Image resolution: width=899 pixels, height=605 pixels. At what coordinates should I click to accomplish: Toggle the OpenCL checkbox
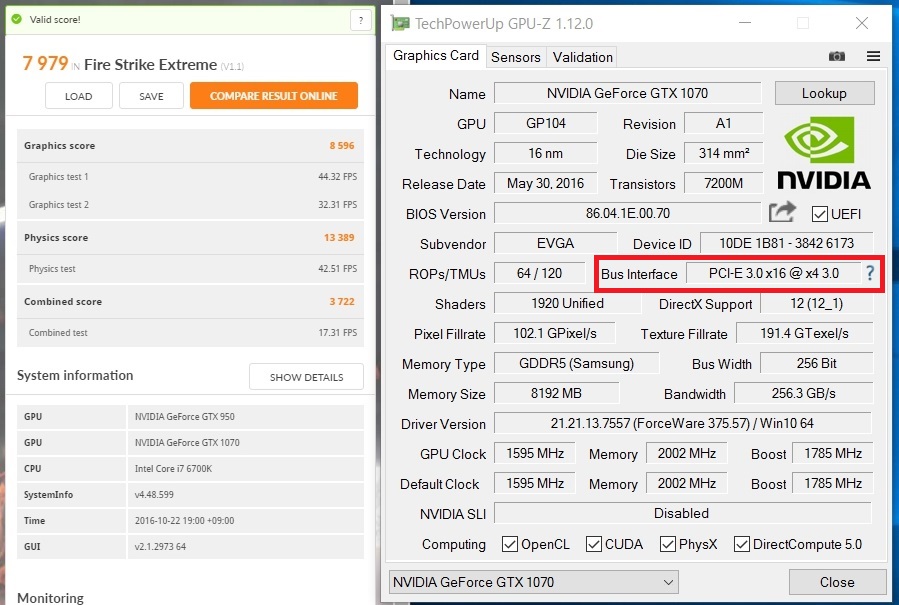click(509, 544)
